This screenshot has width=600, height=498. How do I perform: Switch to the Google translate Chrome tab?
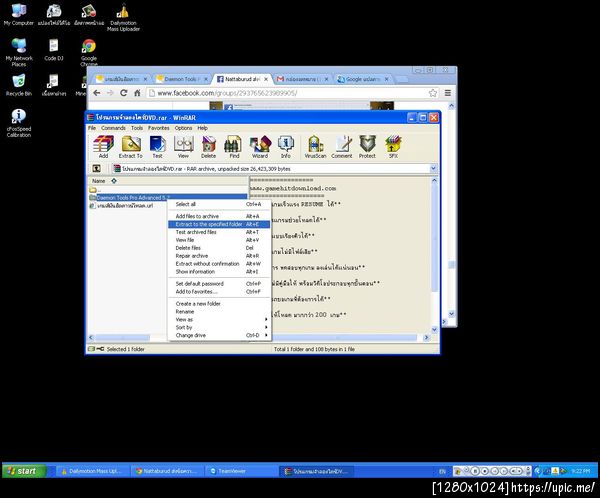(x=363, y=79)
